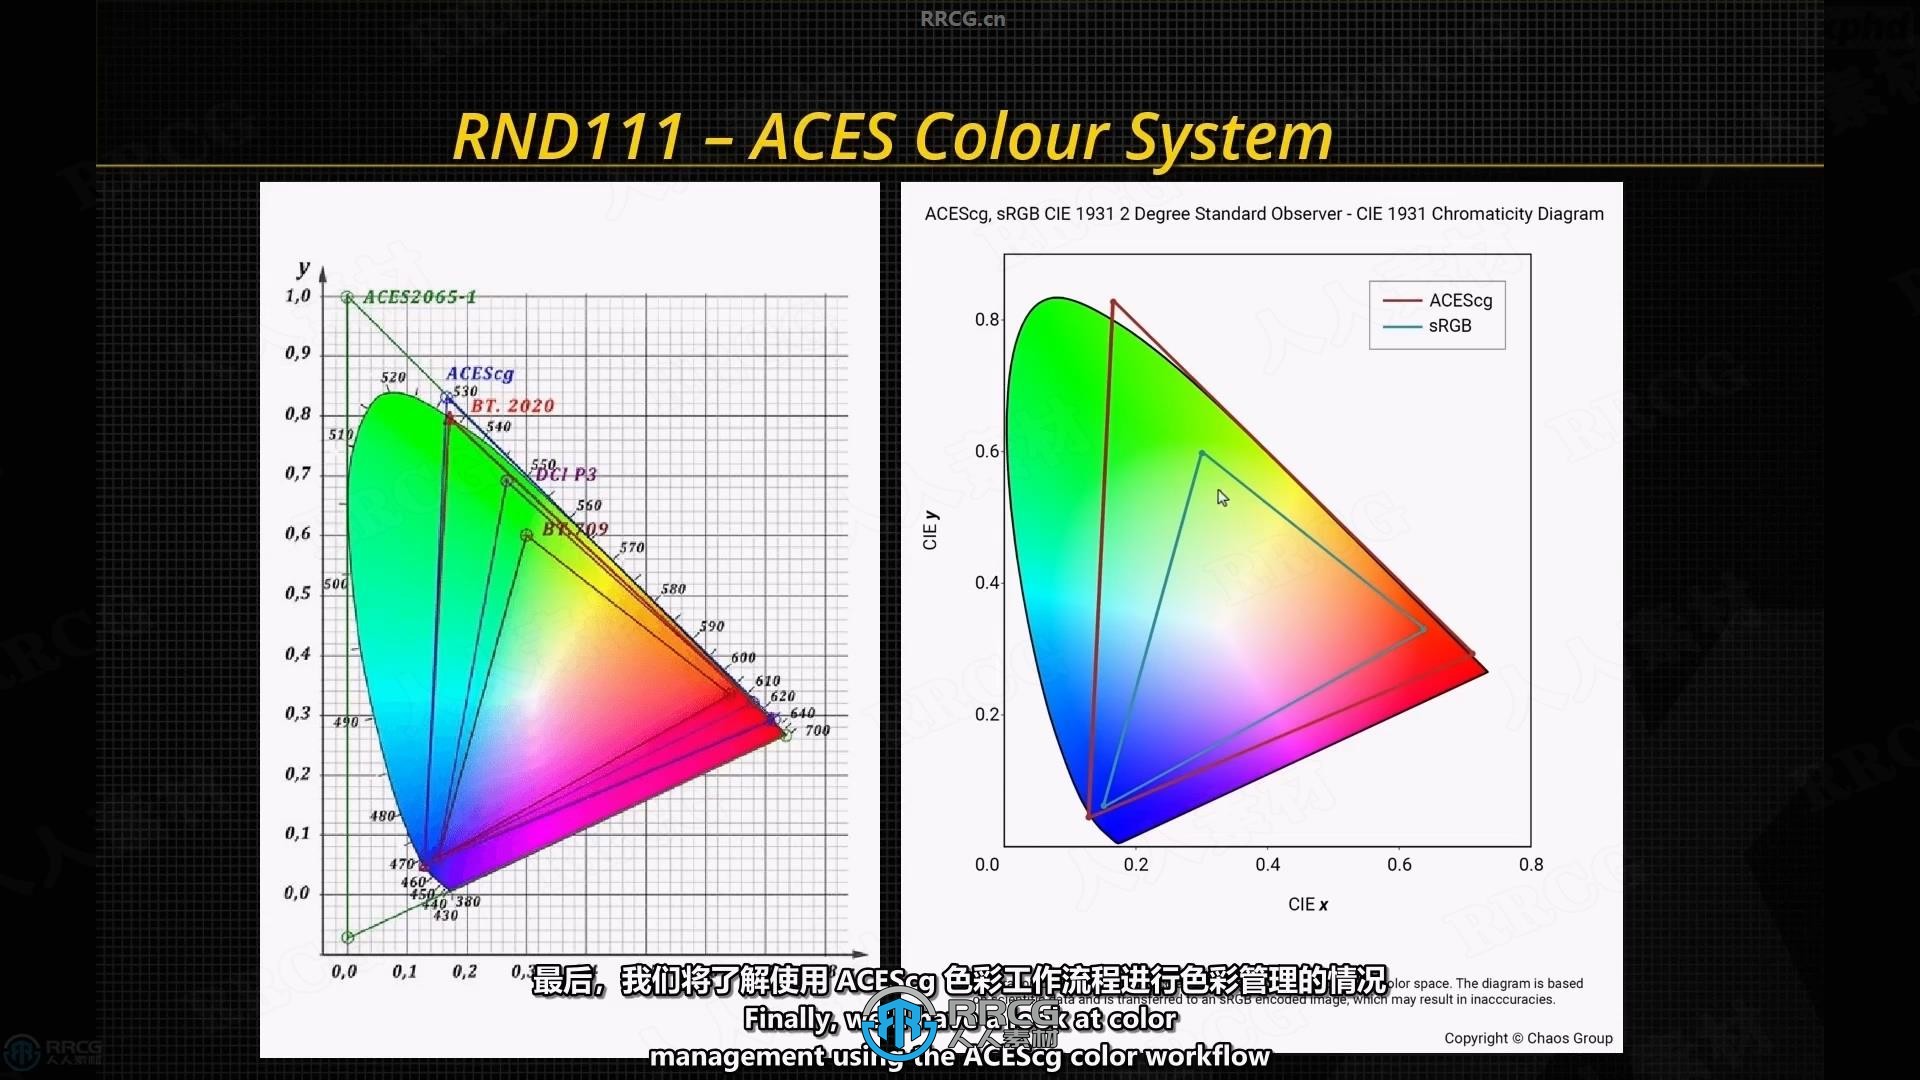Click the red BT. 2020 gamut label

click(x=512, y=405)
